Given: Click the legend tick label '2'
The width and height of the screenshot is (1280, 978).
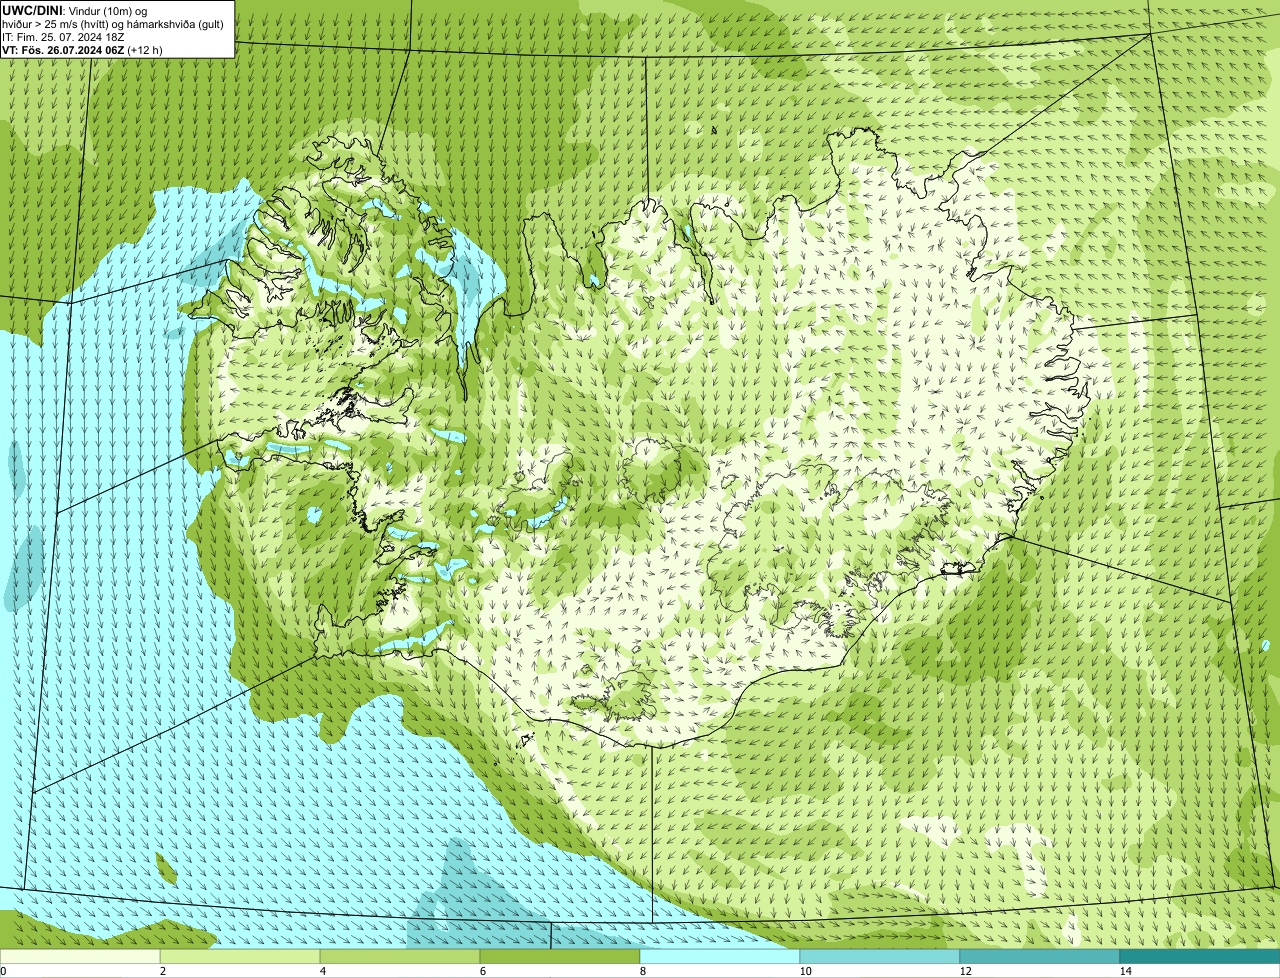Looking at the screenshot, I should point(162,971).
